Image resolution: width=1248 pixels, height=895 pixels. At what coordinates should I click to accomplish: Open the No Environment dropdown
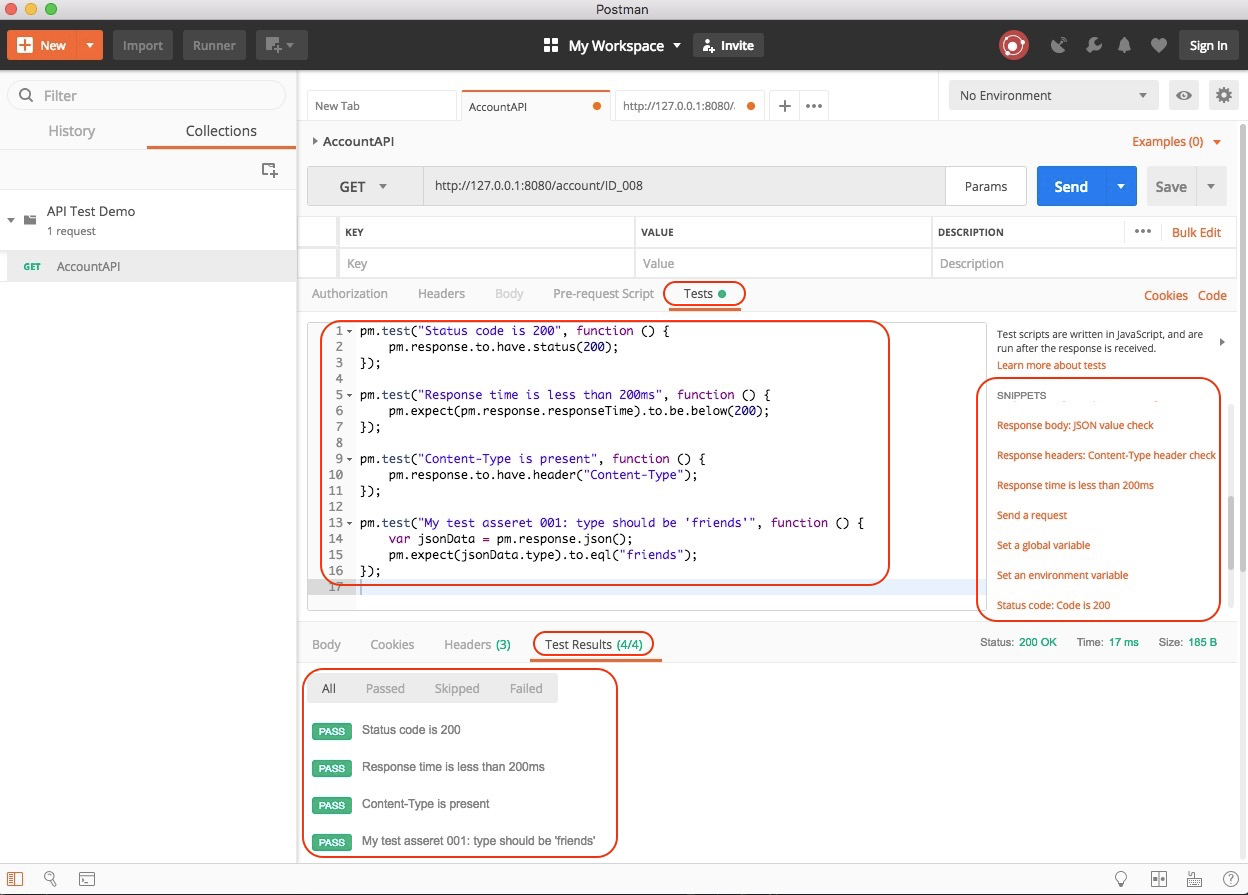tap(1052, 96)
